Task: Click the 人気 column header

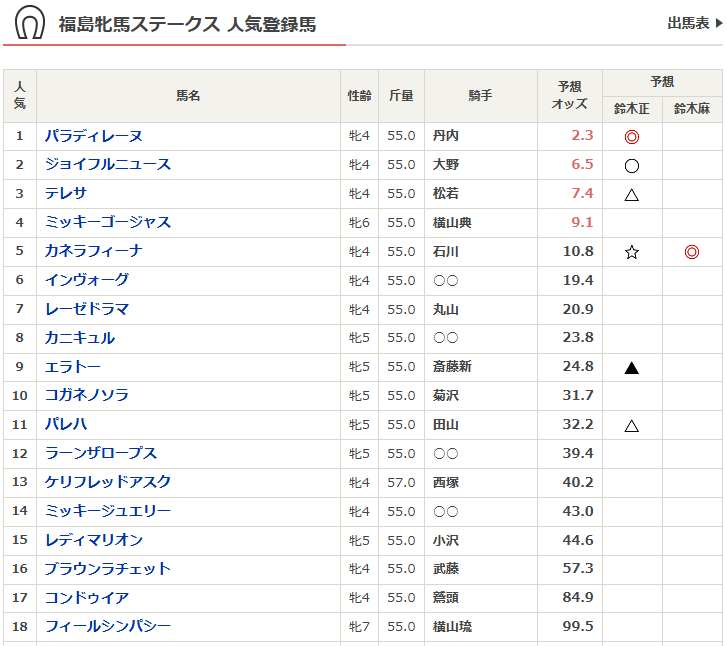Action: [x=20, y=96]
